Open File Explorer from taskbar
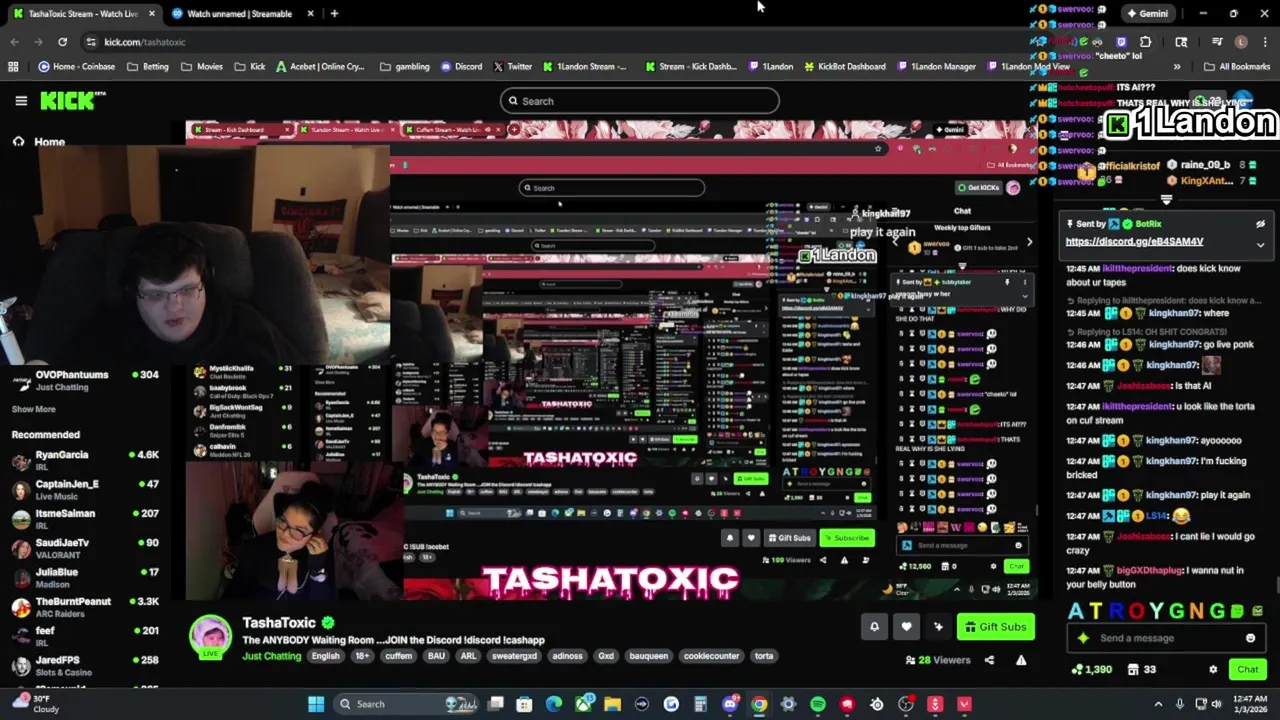This screenshot has width=1280, height=720. click(x=612, y=704)
